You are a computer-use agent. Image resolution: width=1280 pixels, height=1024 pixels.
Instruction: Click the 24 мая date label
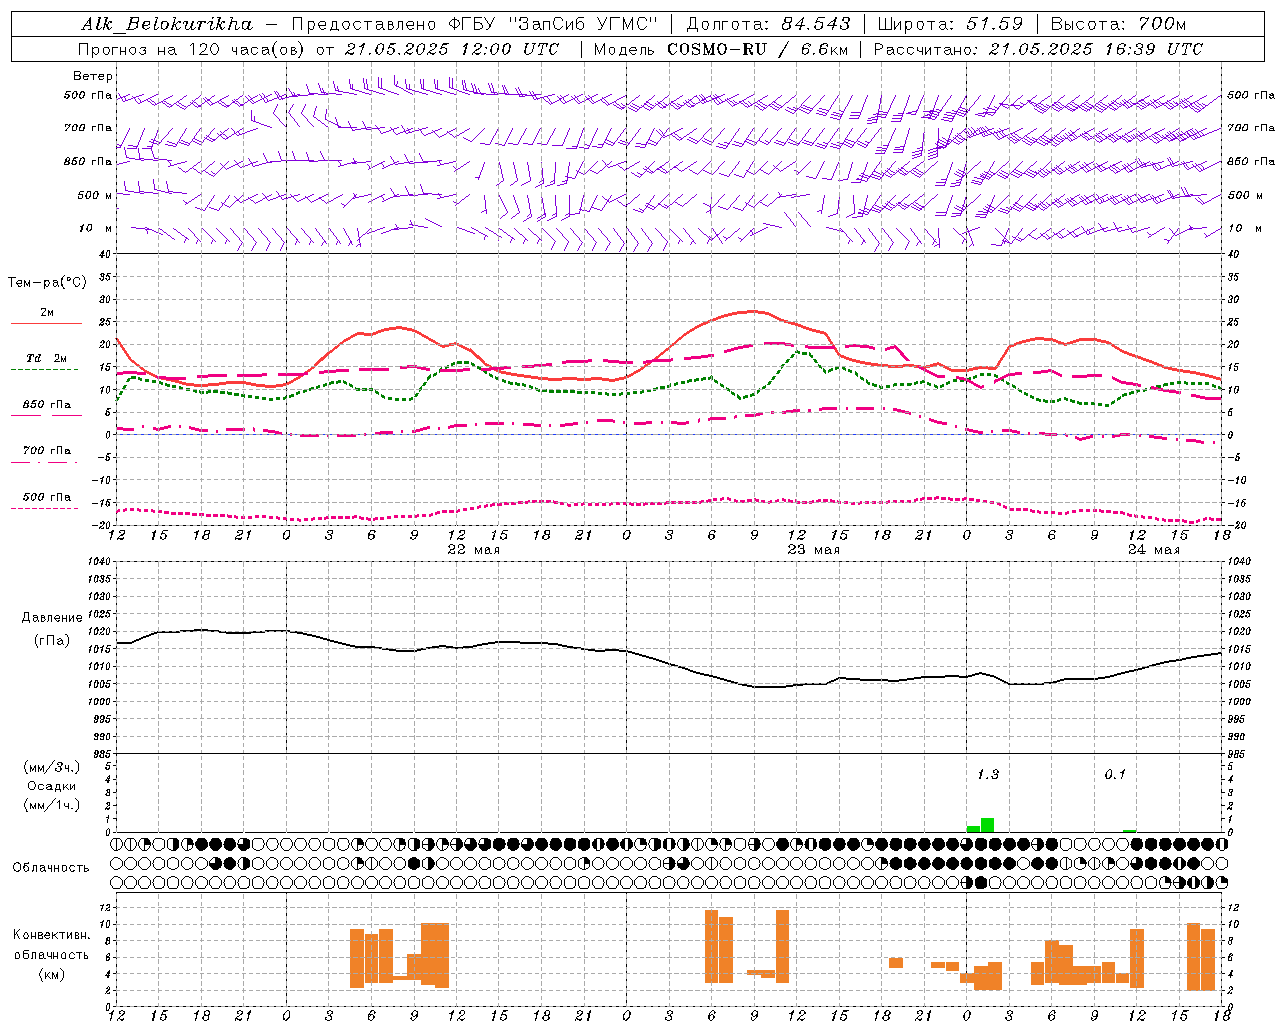1153,550
